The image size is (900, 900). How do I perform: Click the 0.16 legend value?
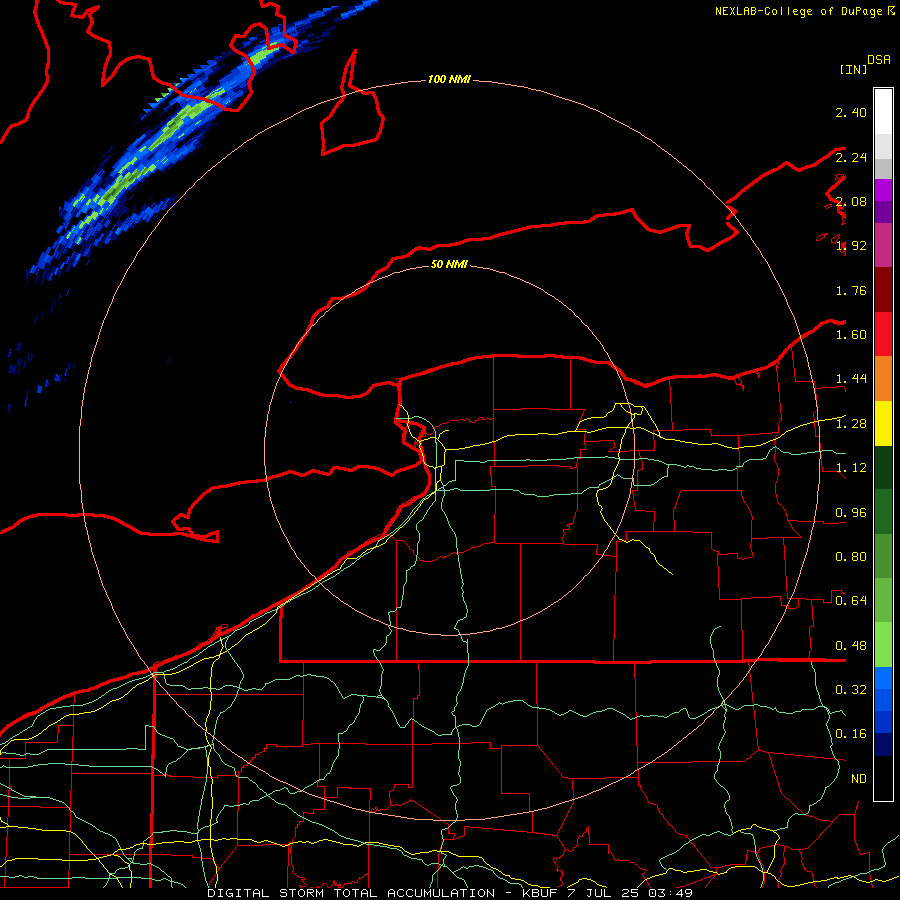coord(851,734)
